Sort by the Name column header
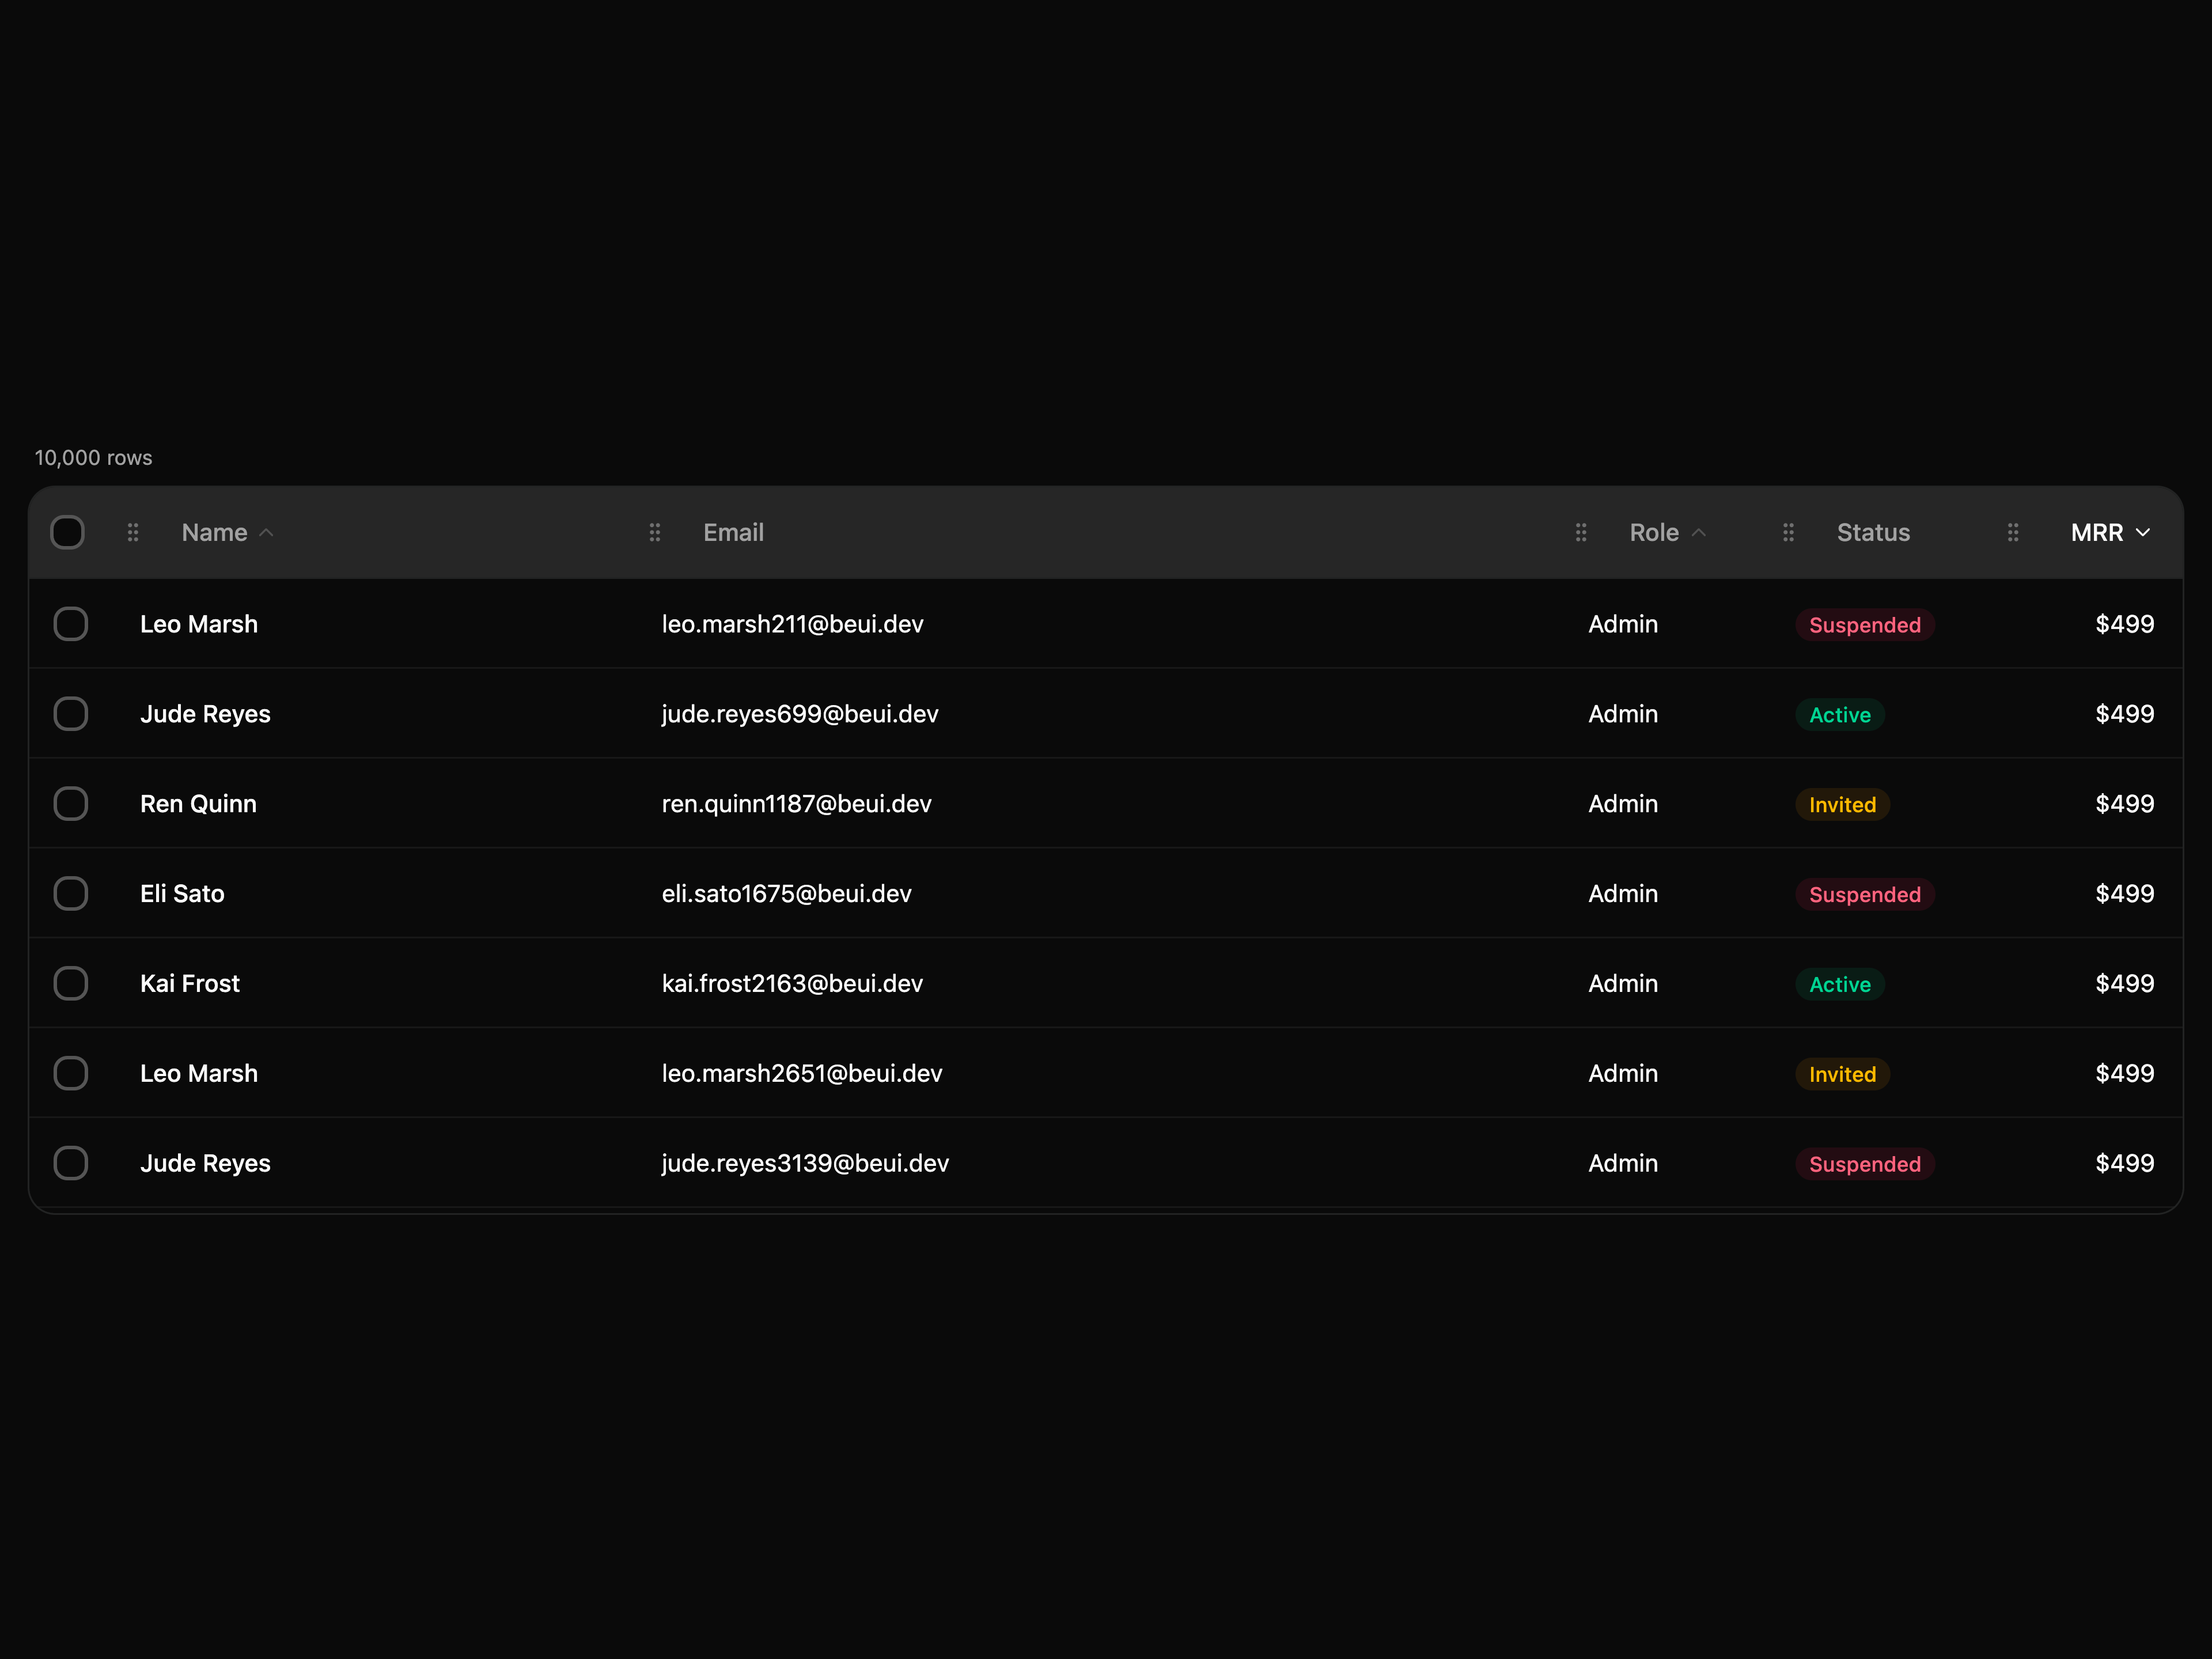2212x1659 pixels. click(x=227, y=533)
